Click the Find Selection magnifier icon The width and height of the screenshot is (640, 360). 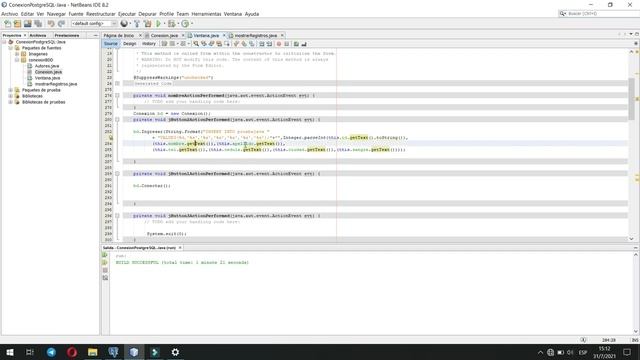(196, 44)
